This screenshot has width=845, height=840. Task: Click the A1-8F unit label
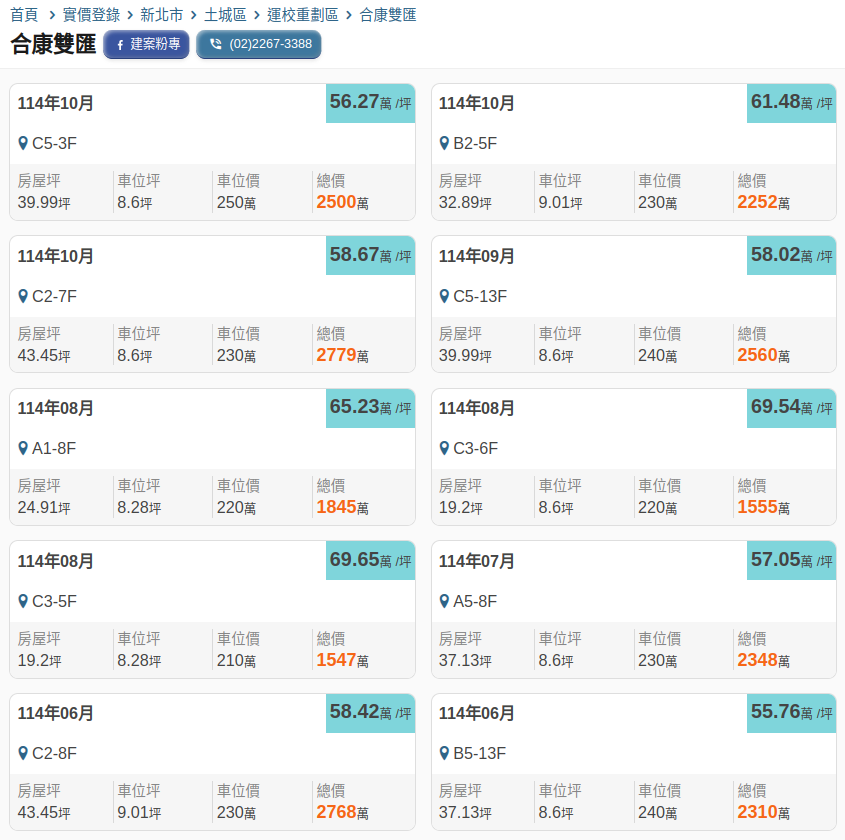(54, 448)
